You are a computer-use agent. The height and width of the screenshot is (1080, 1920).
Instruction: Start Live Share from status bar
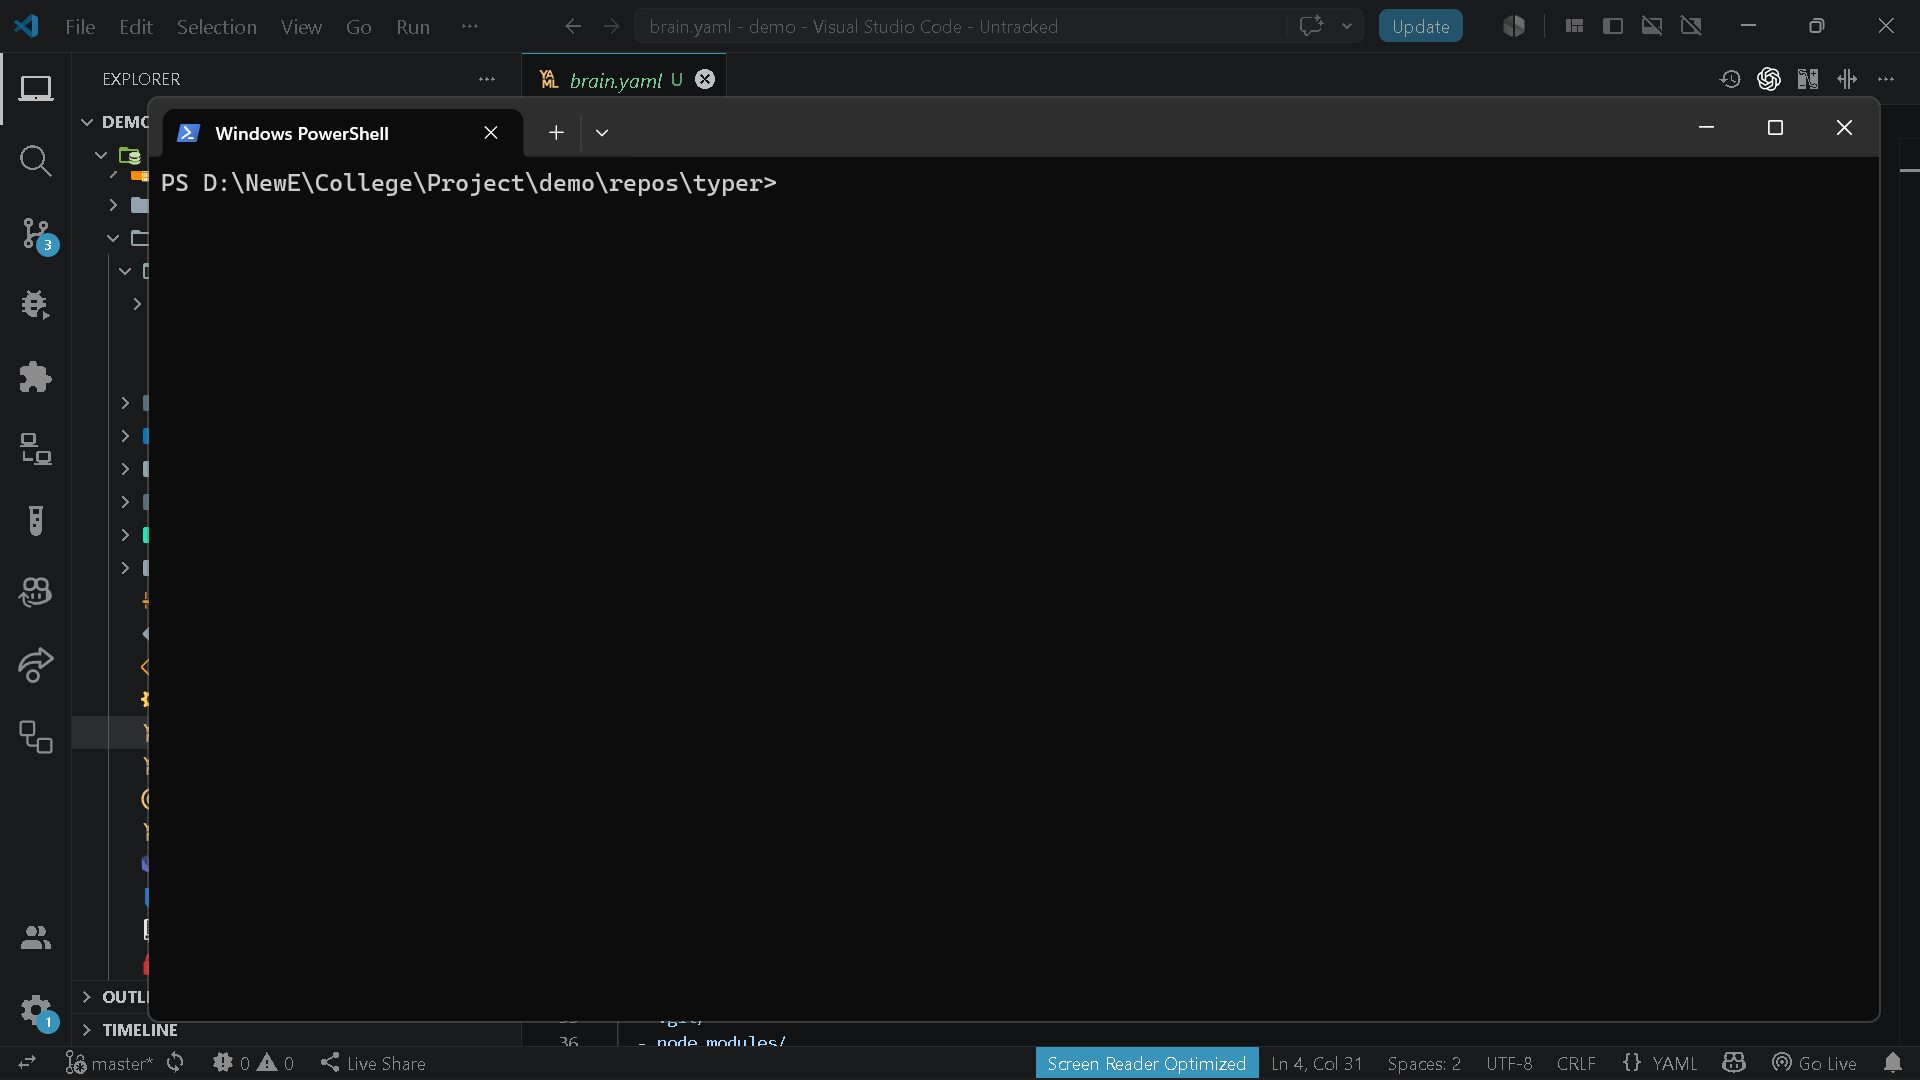373,1063
